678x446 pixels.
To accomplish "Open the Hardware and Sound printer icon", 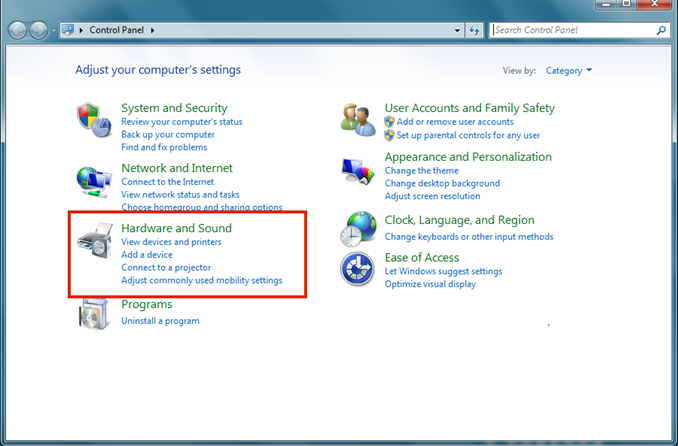I will point(95,240).
